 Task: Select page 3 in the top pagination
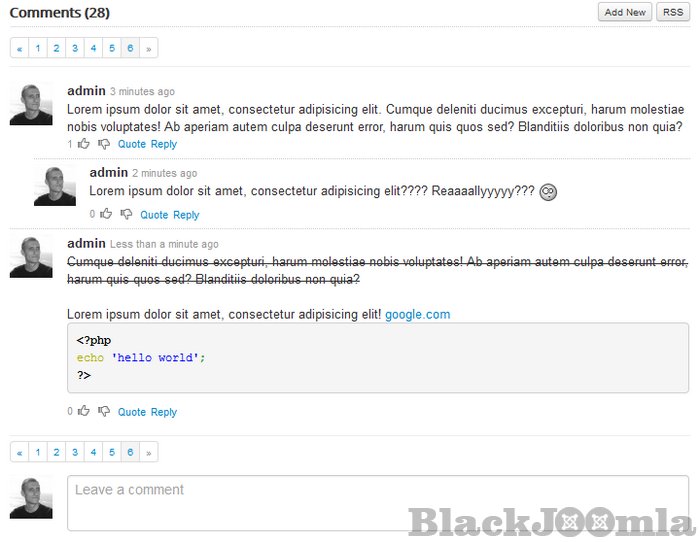[x=75, y=48]
